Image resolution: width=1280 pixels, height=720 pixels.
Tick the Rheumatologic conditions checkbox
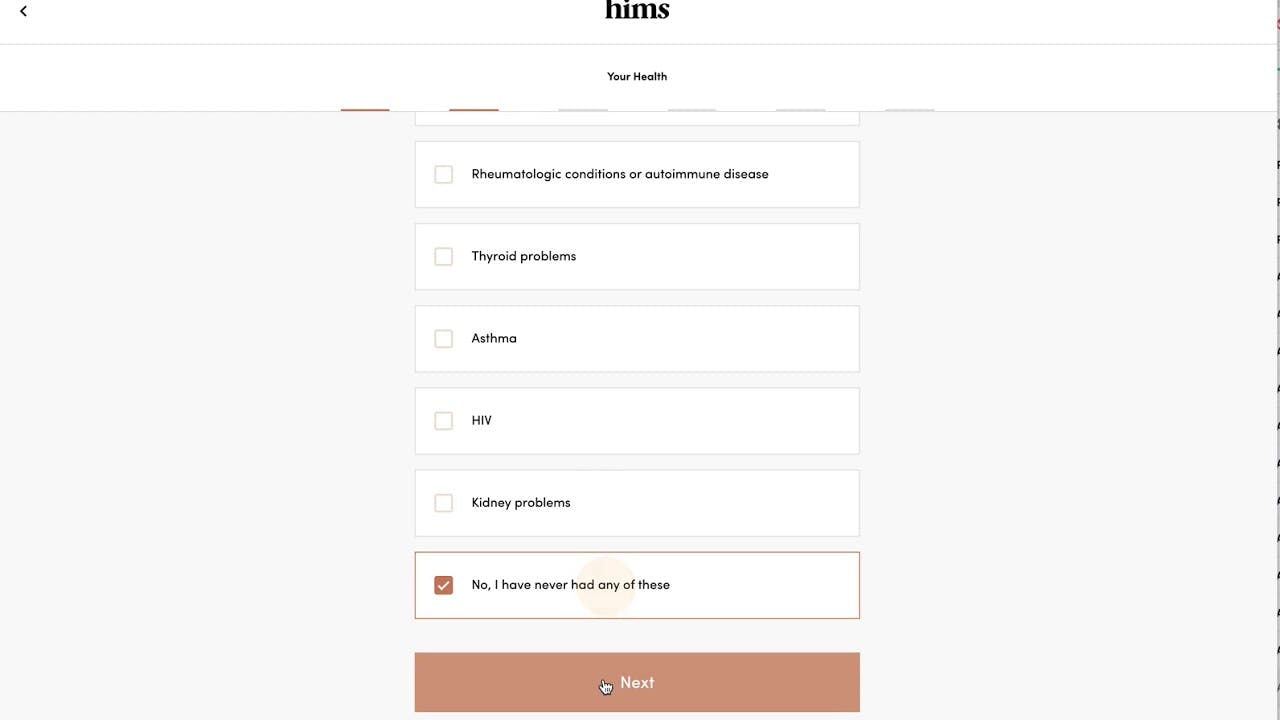point(443,175)
